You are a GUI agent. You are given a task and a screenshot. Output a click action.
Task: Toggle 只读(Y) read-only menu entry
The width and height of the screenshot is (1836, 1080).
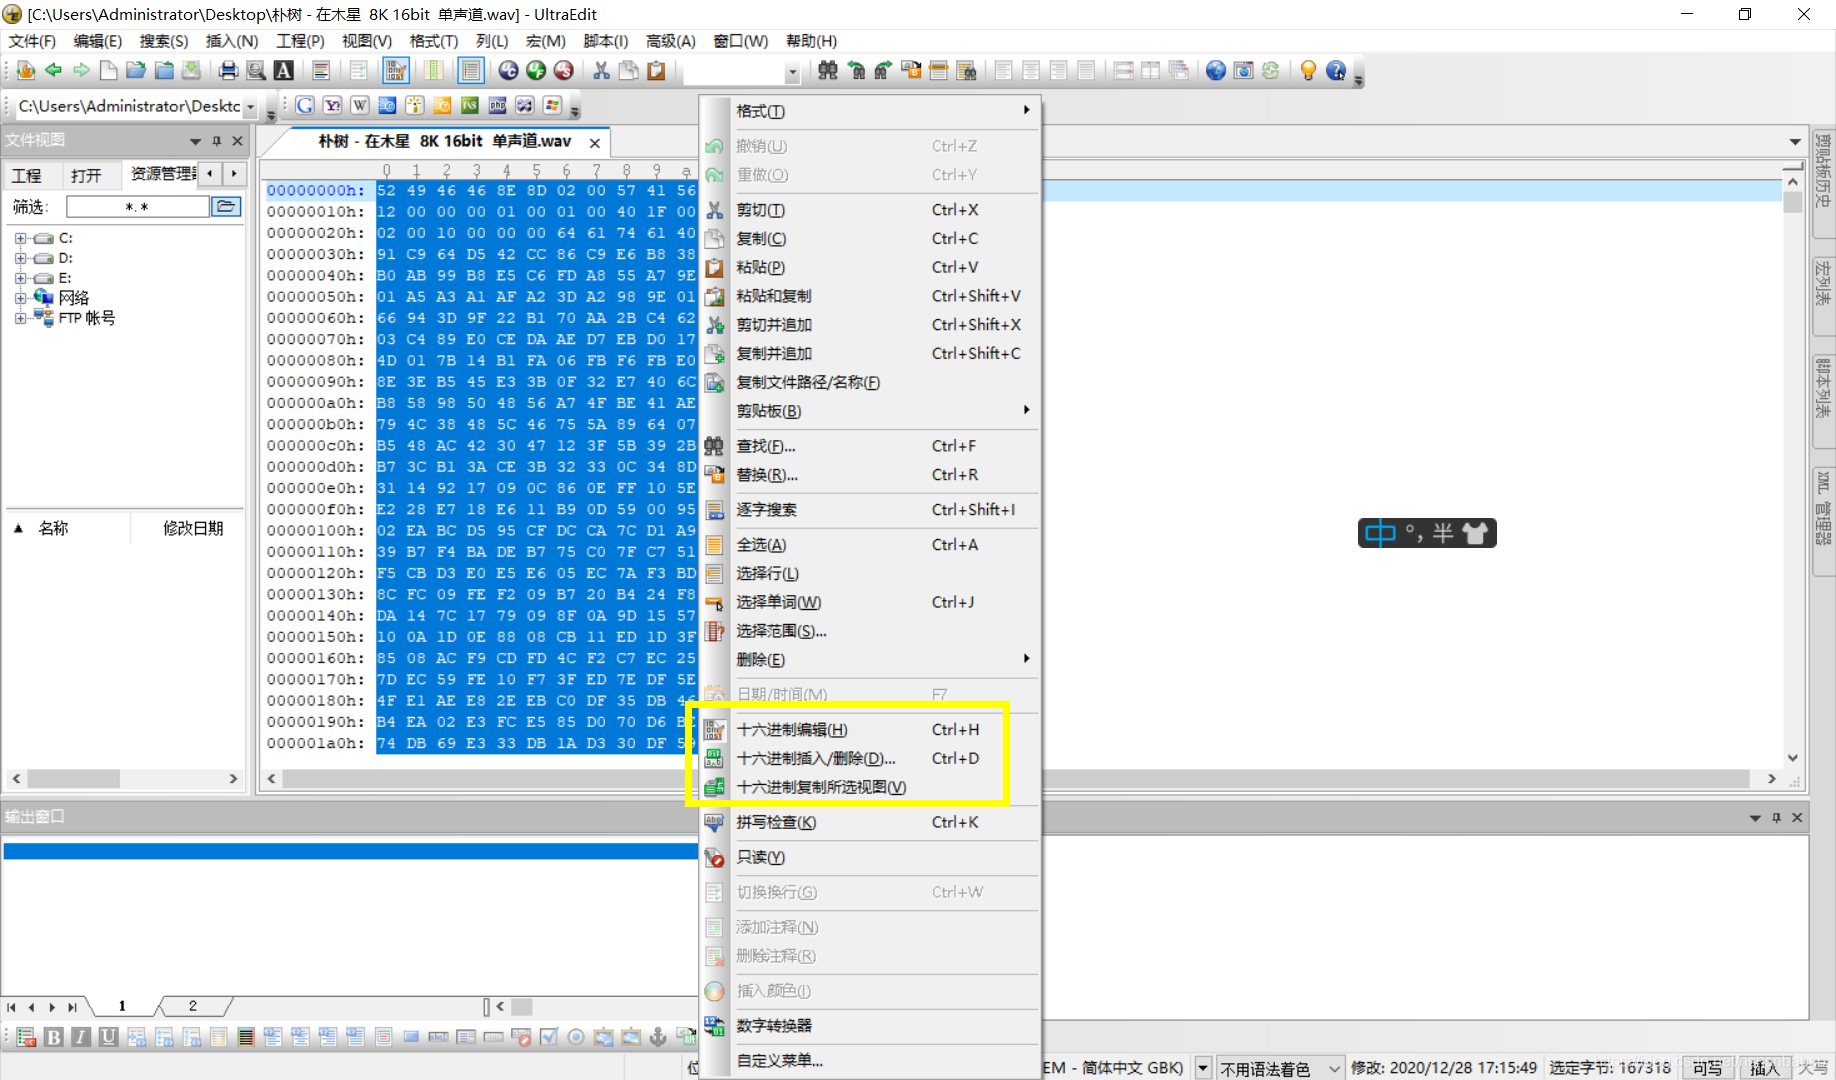(870, 857)
